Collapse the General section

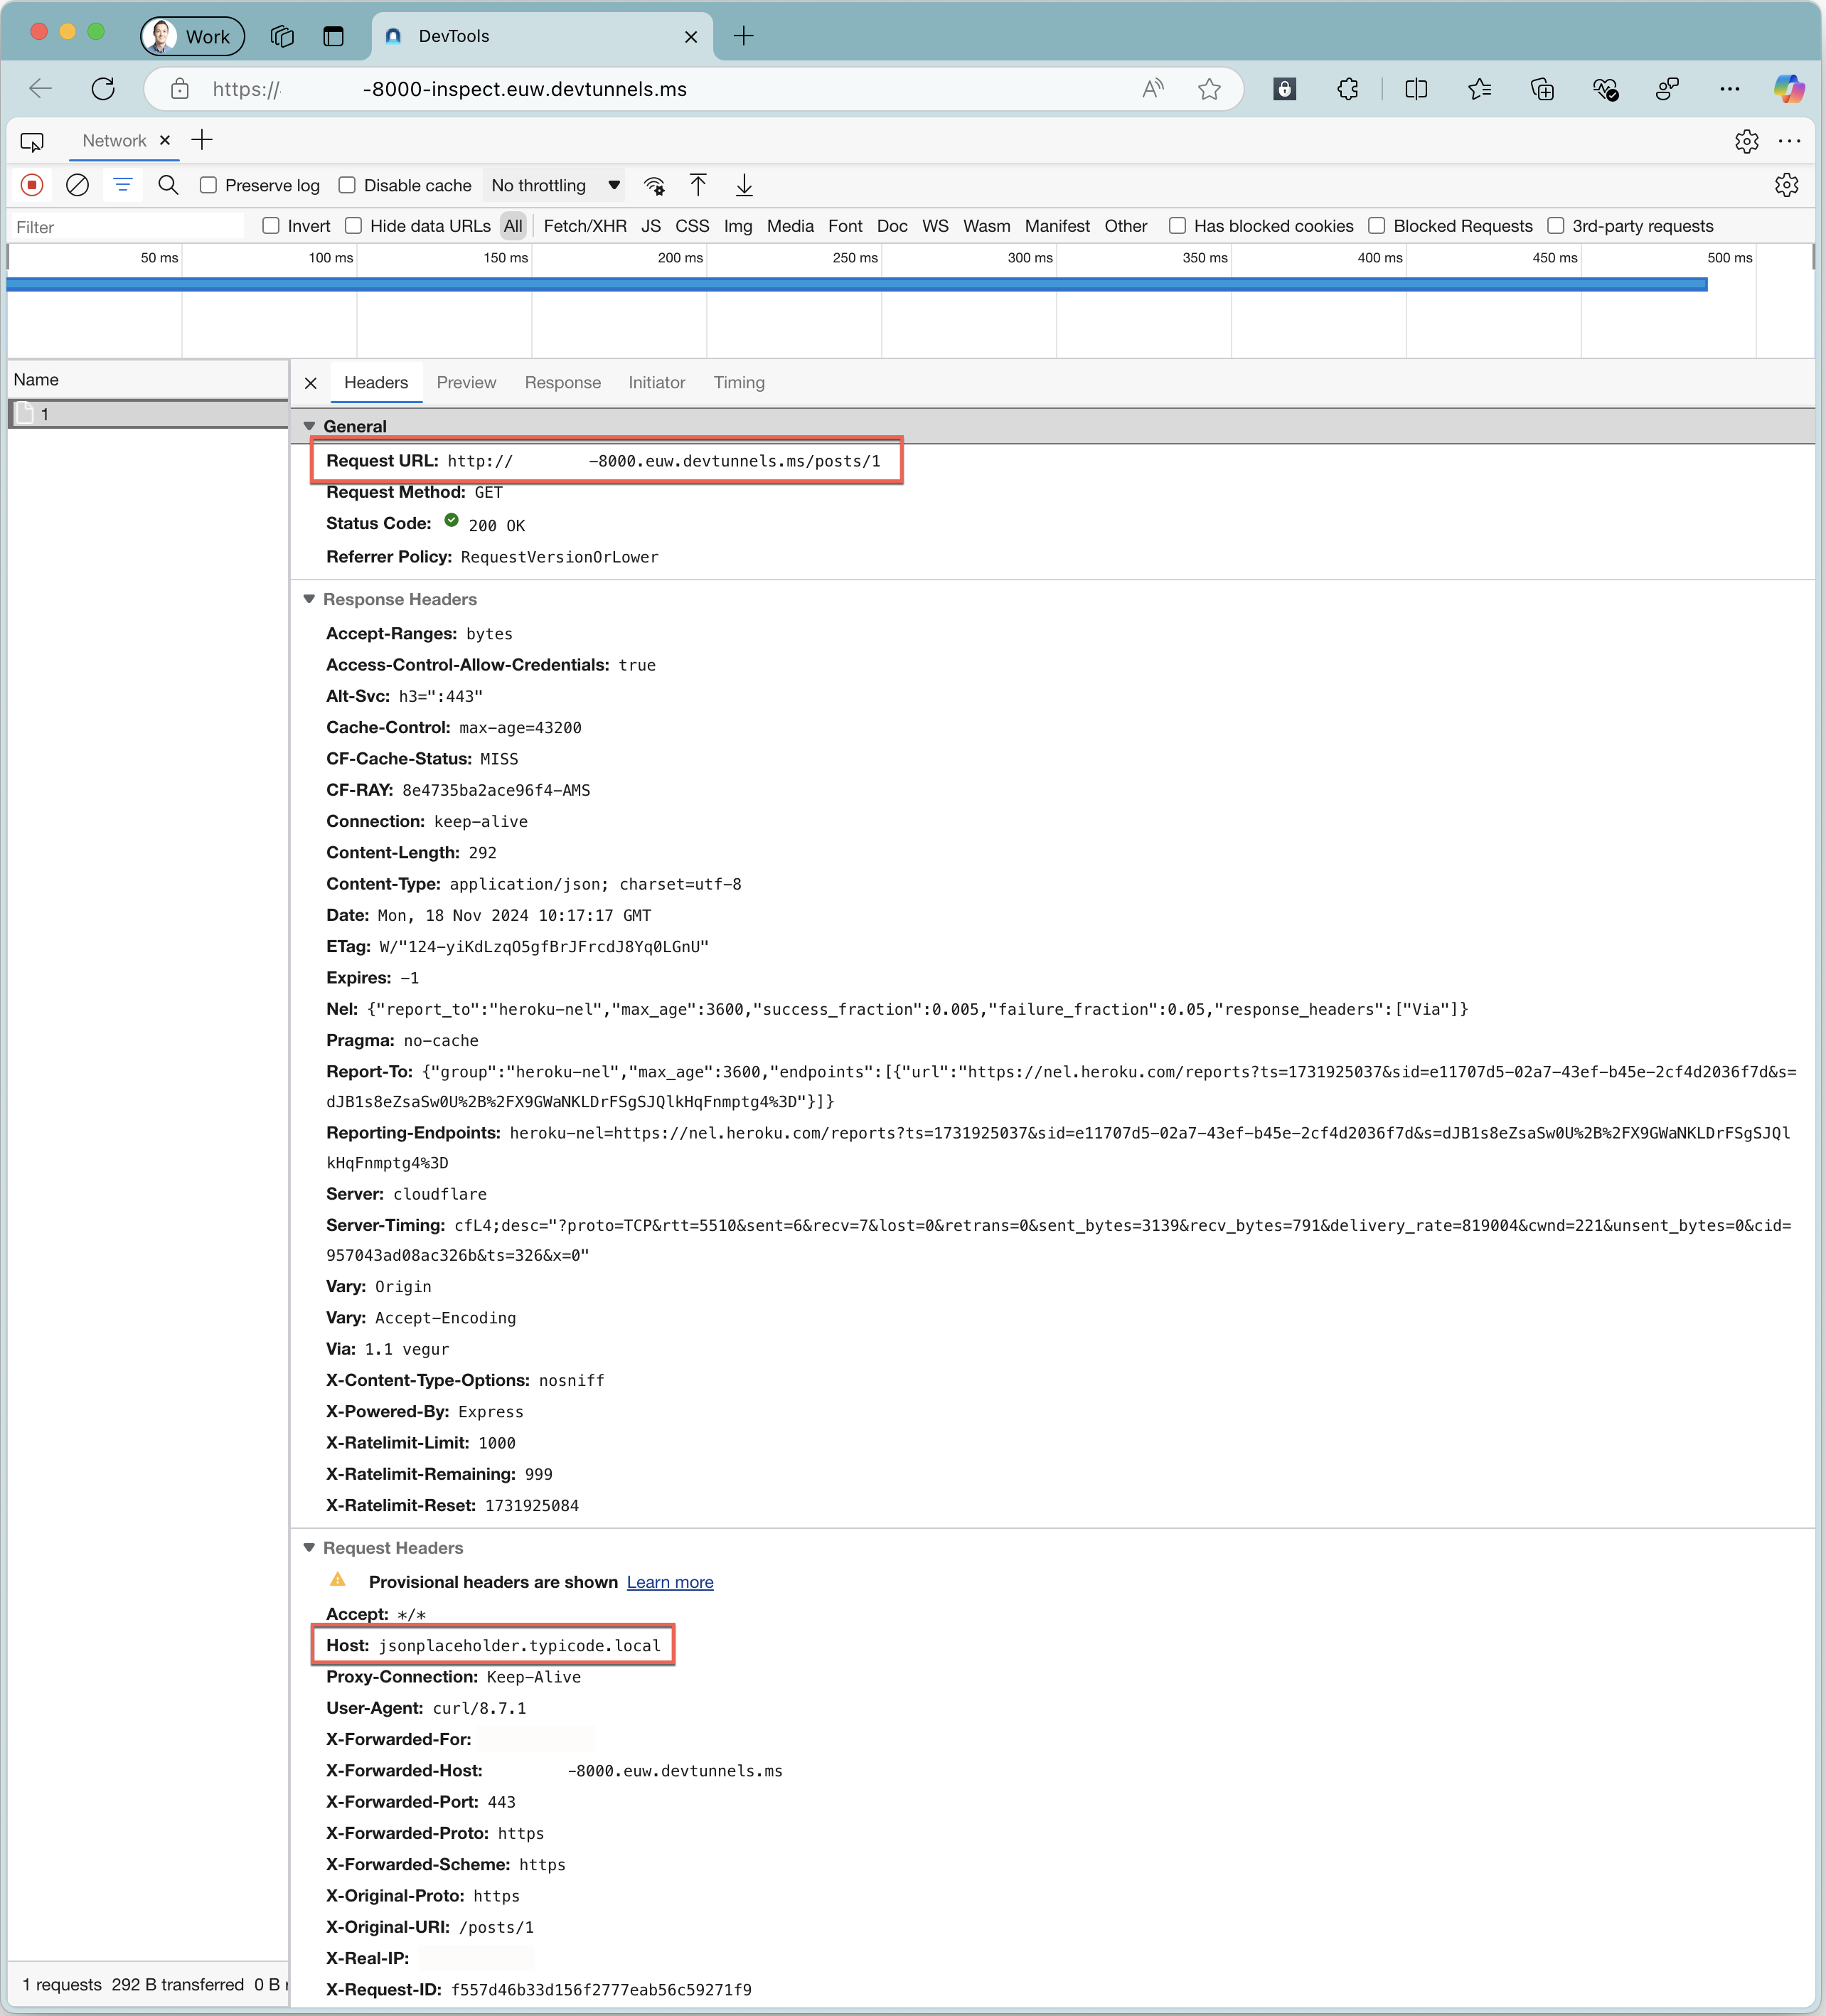click(x=309, y=426)
